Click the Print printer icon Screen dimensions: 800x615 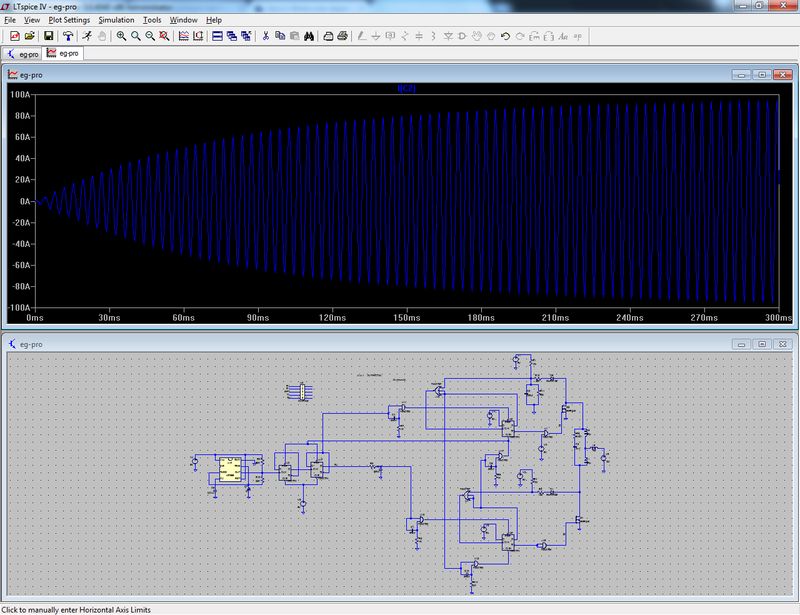point(342,36)
